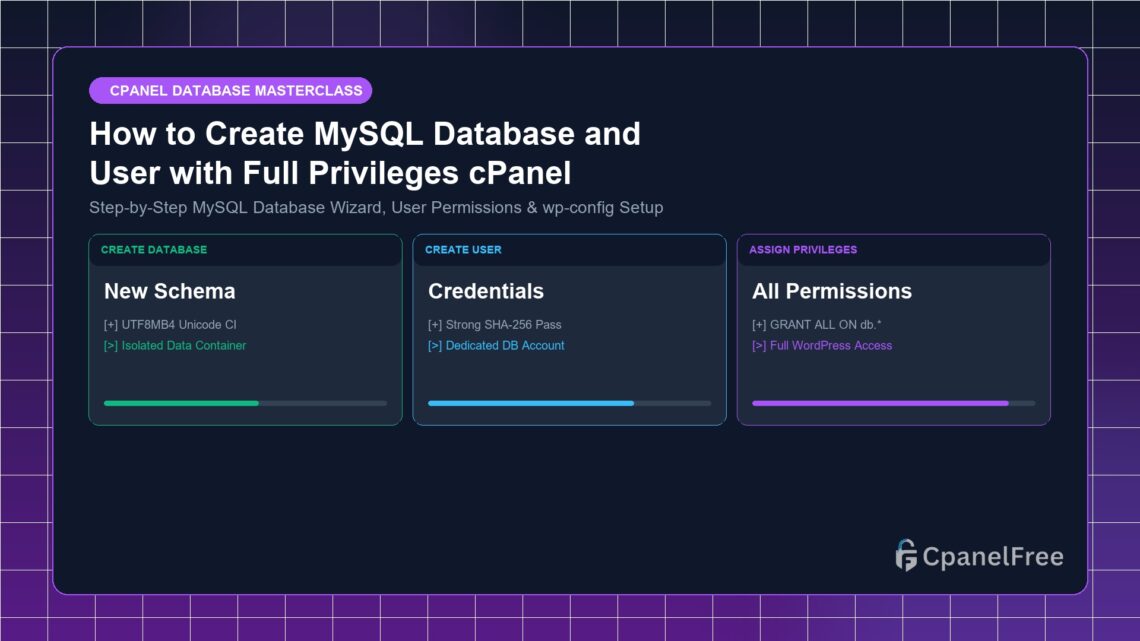Click the purple All Permissions progress bar
The image size is (1140, 641).
[x=894, y=403]
